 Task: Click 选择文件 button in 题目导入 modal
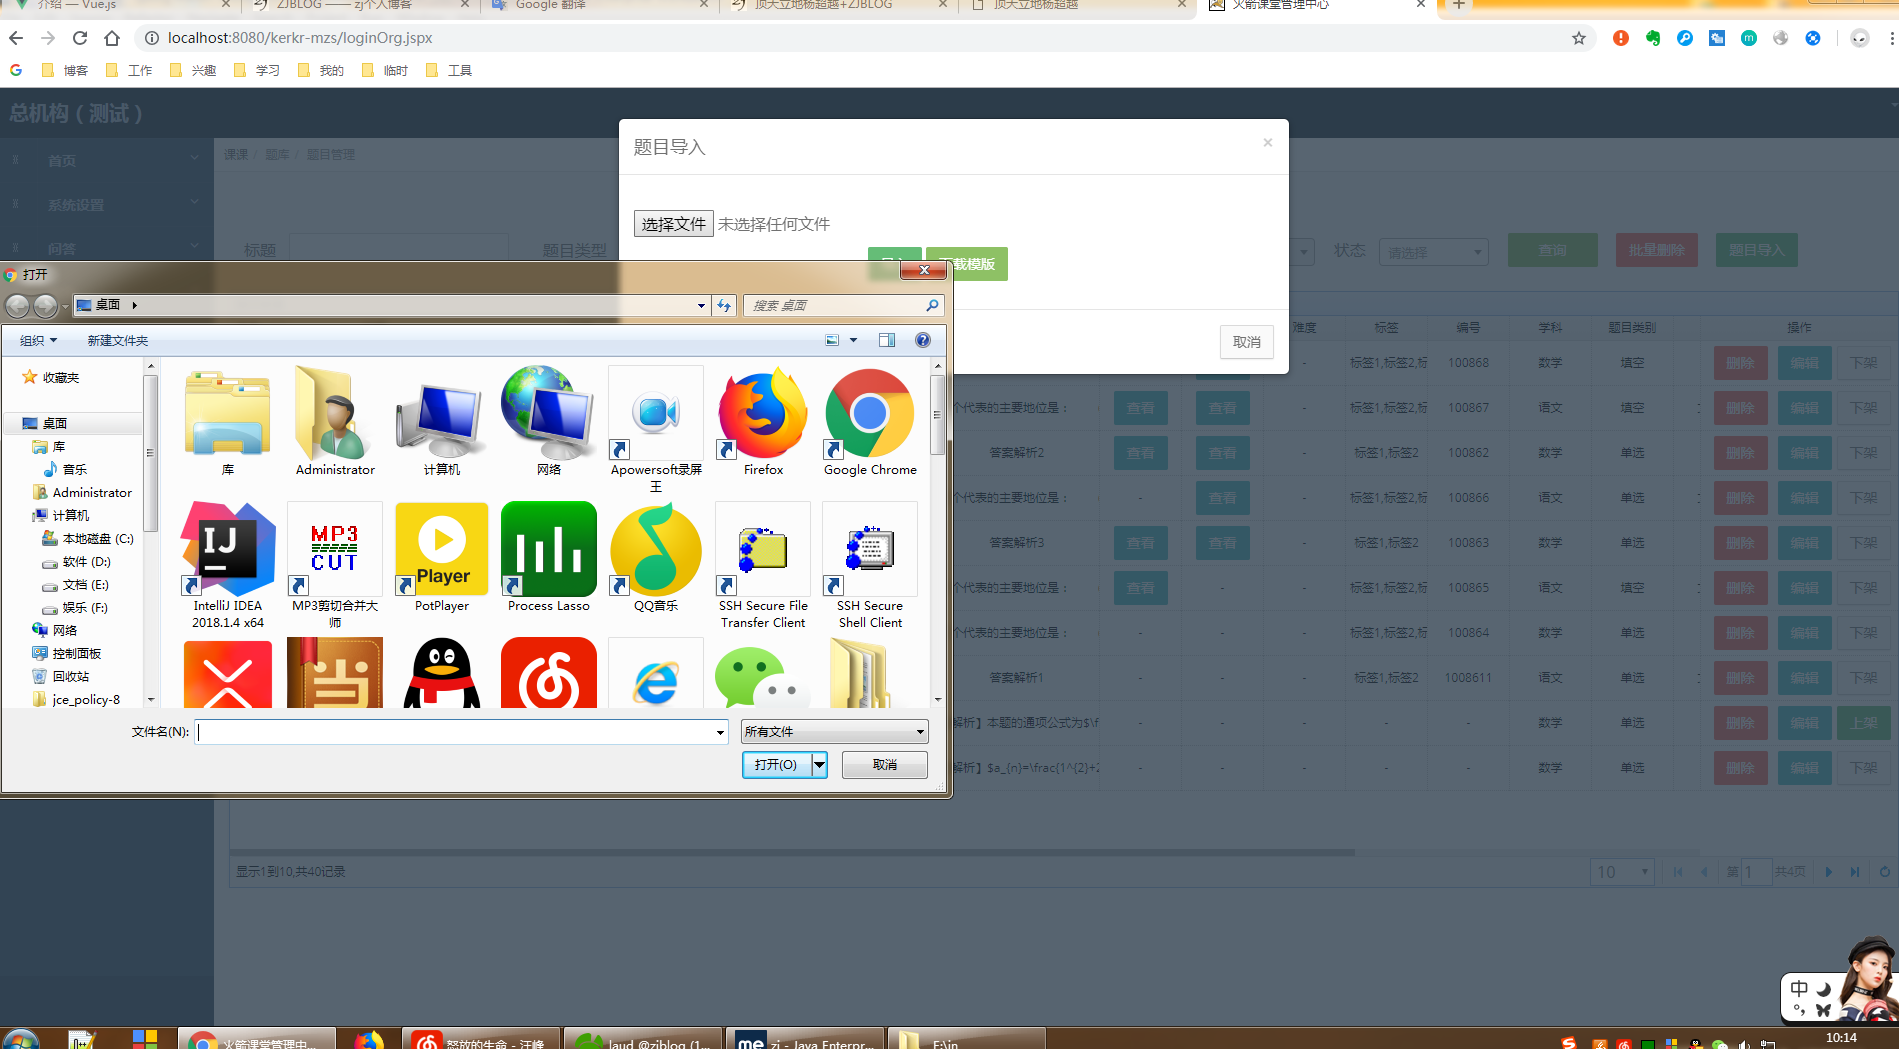(673, 224)
